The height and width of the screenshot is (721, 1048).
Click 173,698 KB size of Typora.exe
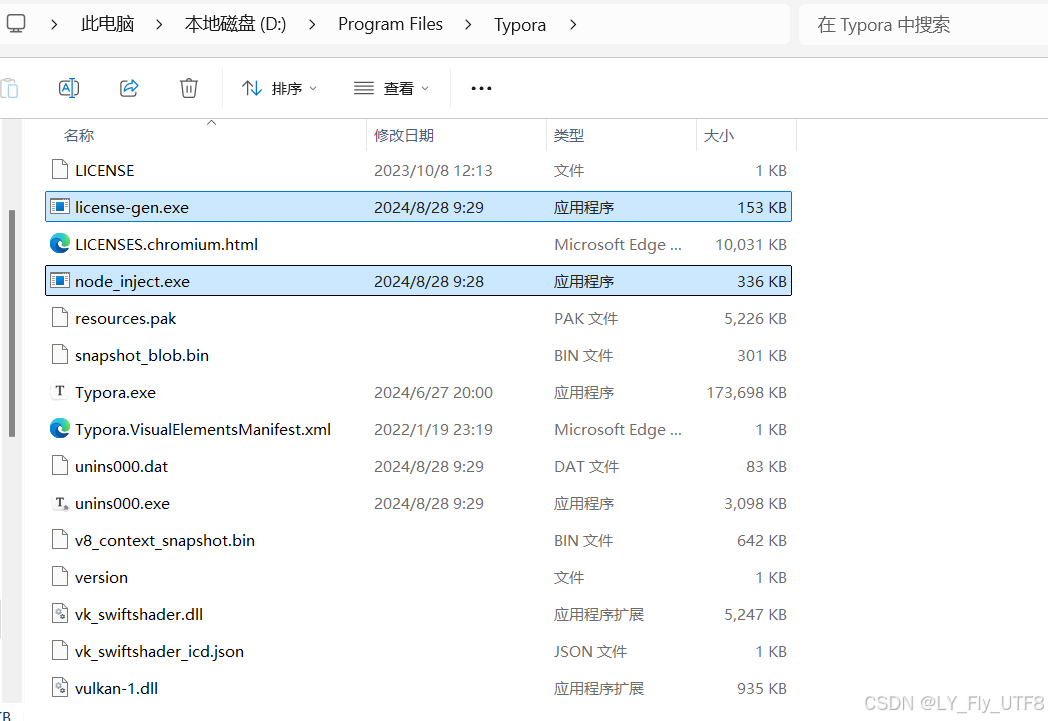(x=746, y=393)
